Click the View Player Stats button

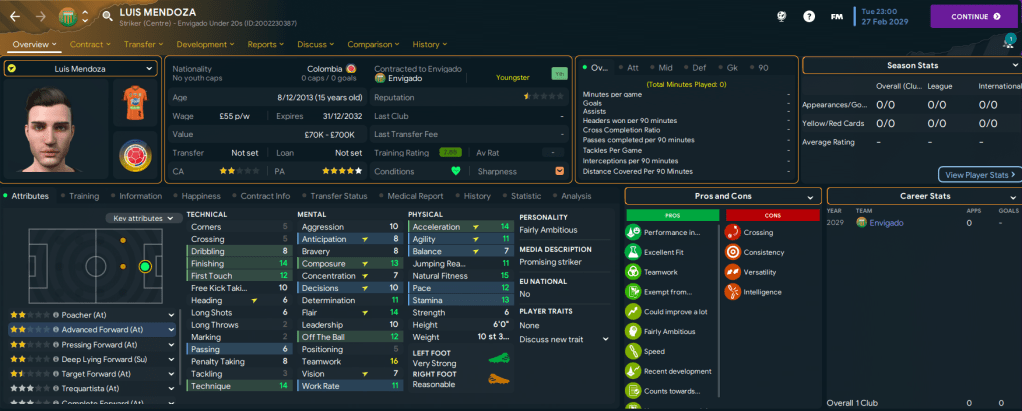pos(979,174)
